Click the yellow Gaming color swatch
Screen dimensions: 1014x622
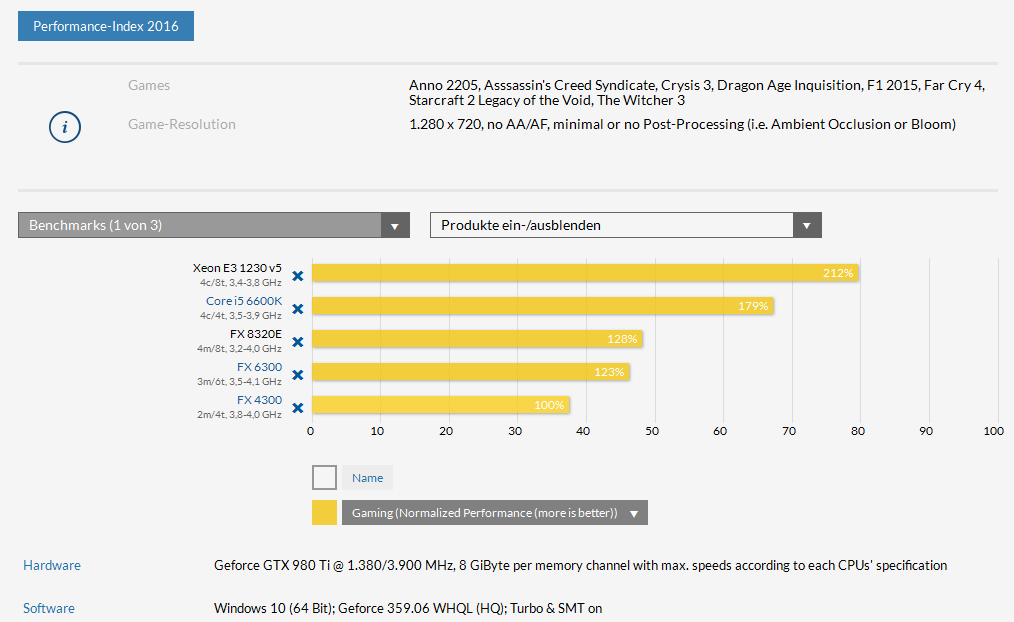point(324,513)
